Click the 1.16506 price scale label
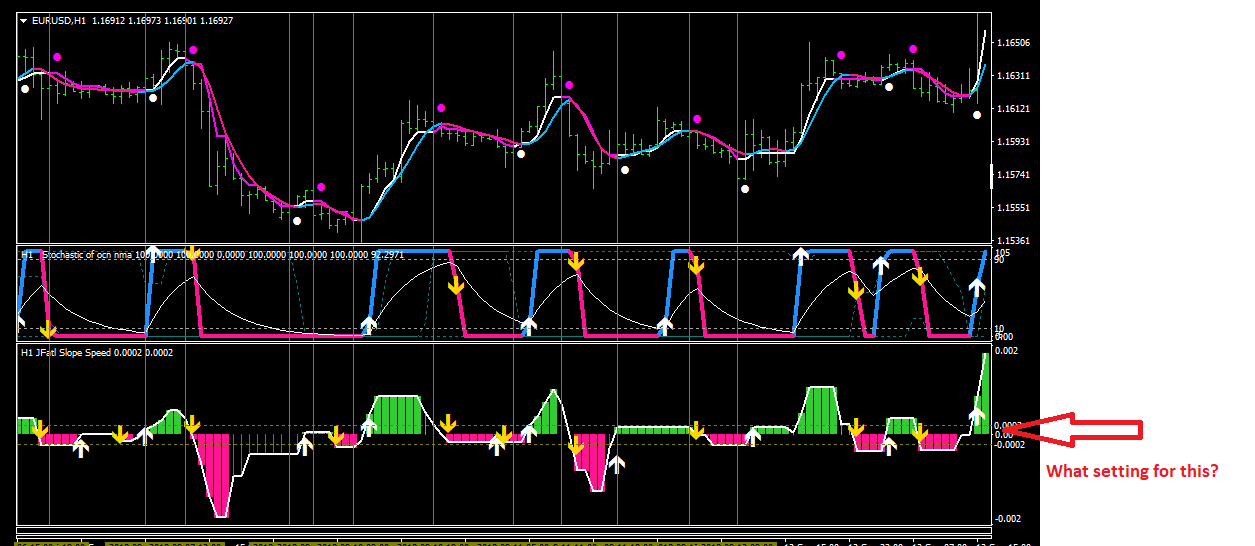This screenshot has width=1255, height=546. (x=1014, y=43)
